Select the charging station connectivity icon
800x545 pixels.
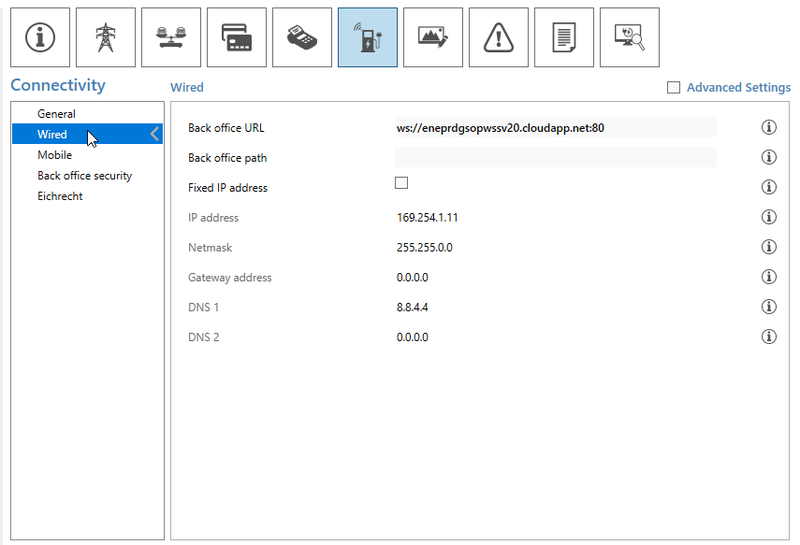tap(367, 37)
